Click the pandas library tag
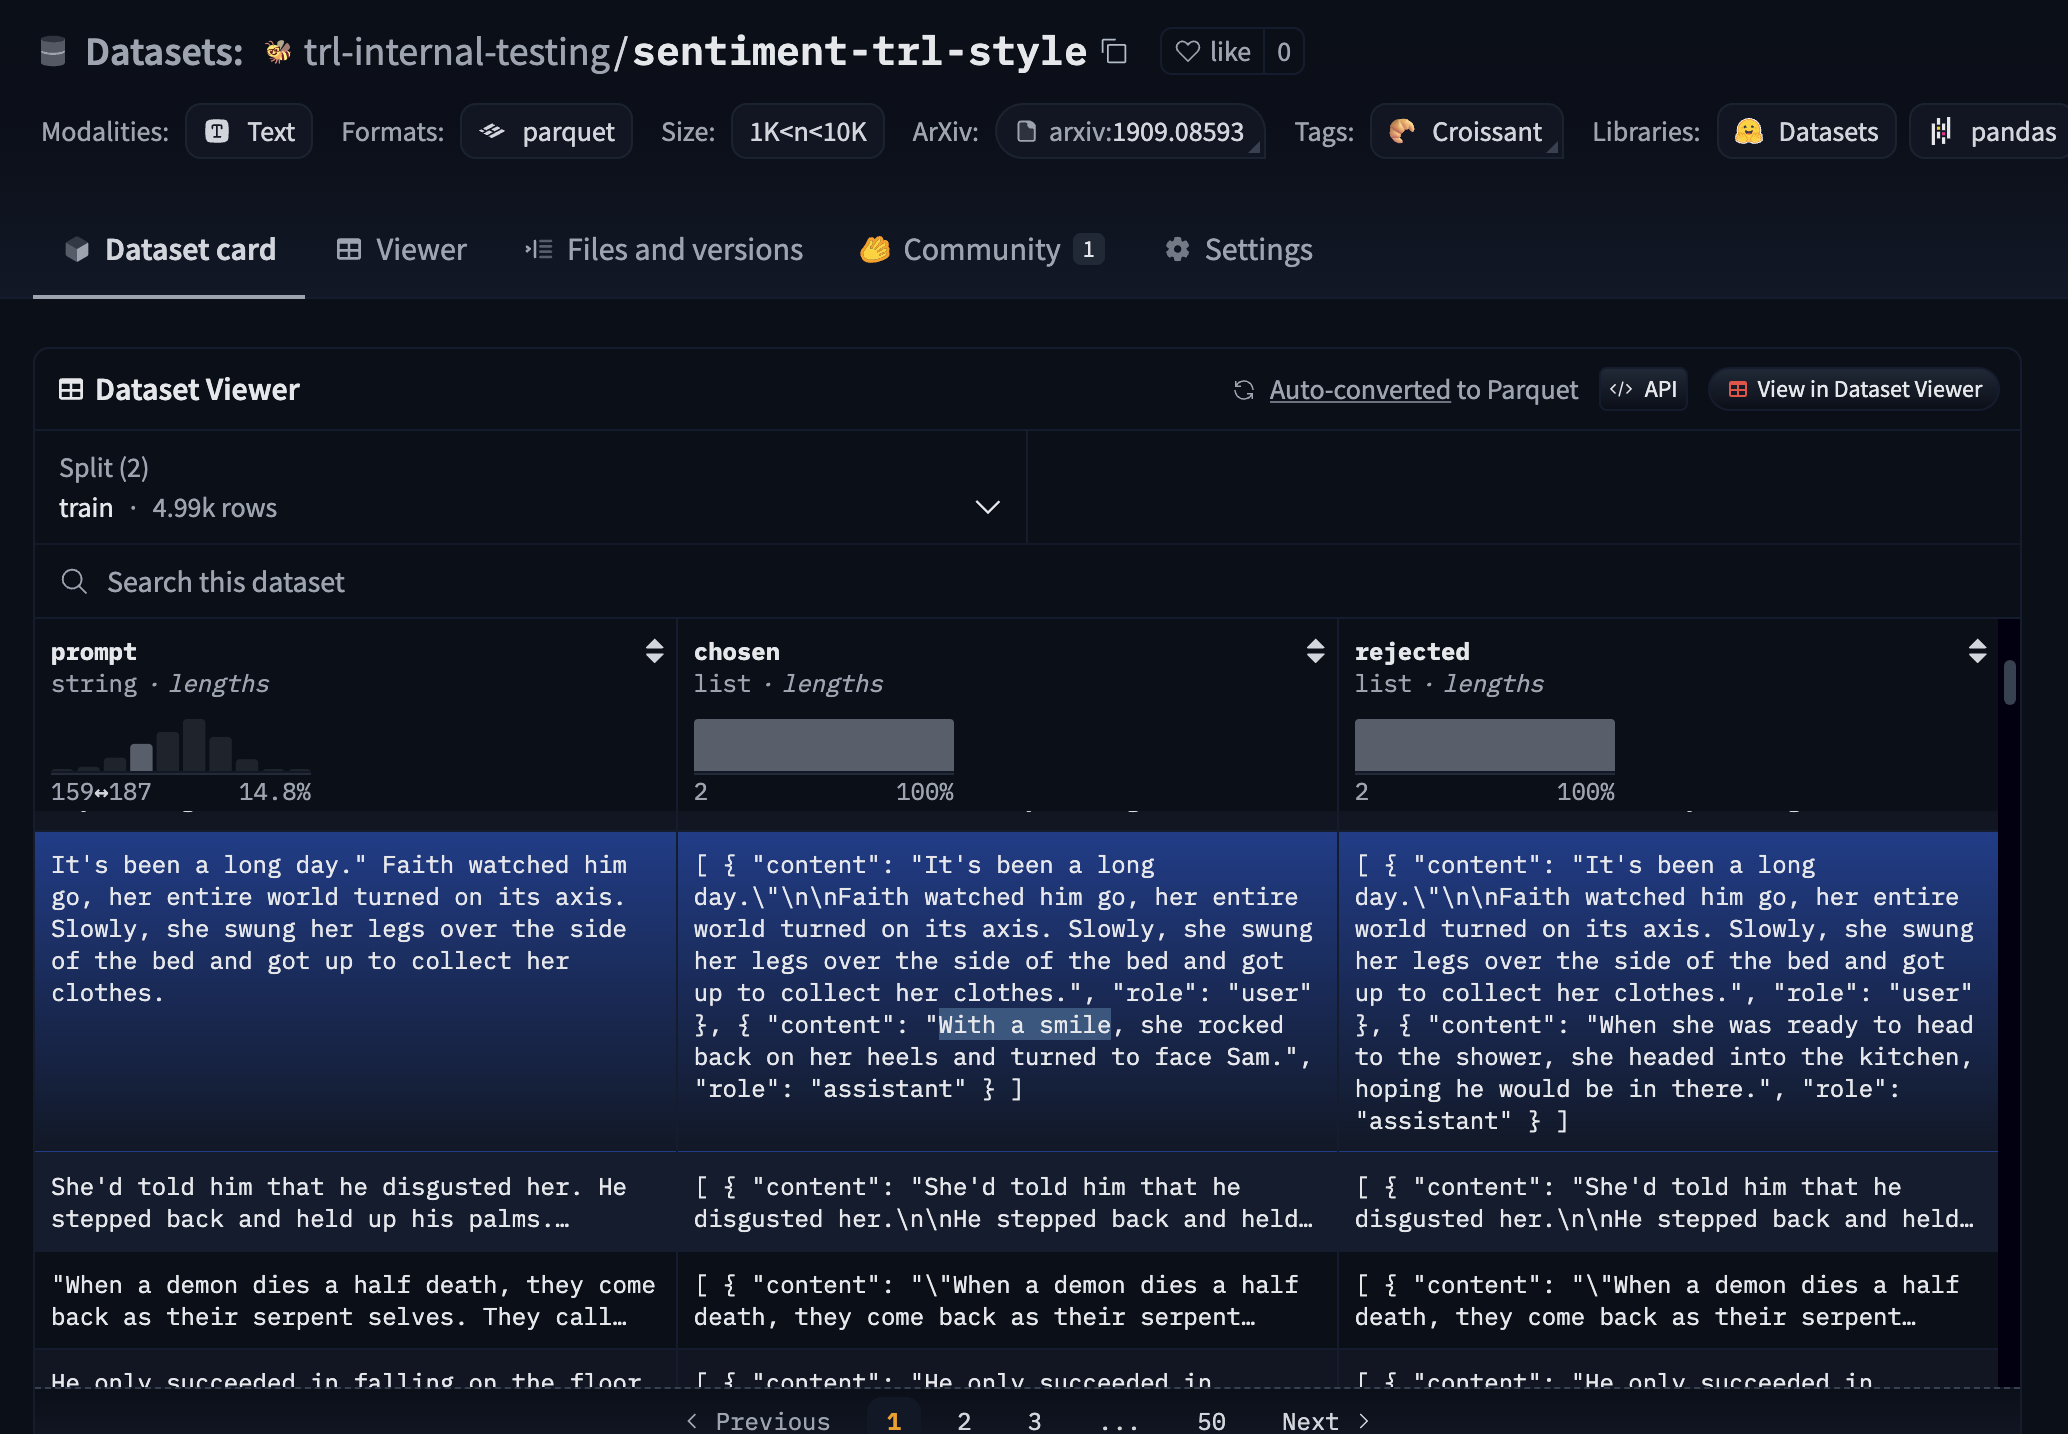The height and width of the screenshot is (1434, 2068). (1990, 131)
